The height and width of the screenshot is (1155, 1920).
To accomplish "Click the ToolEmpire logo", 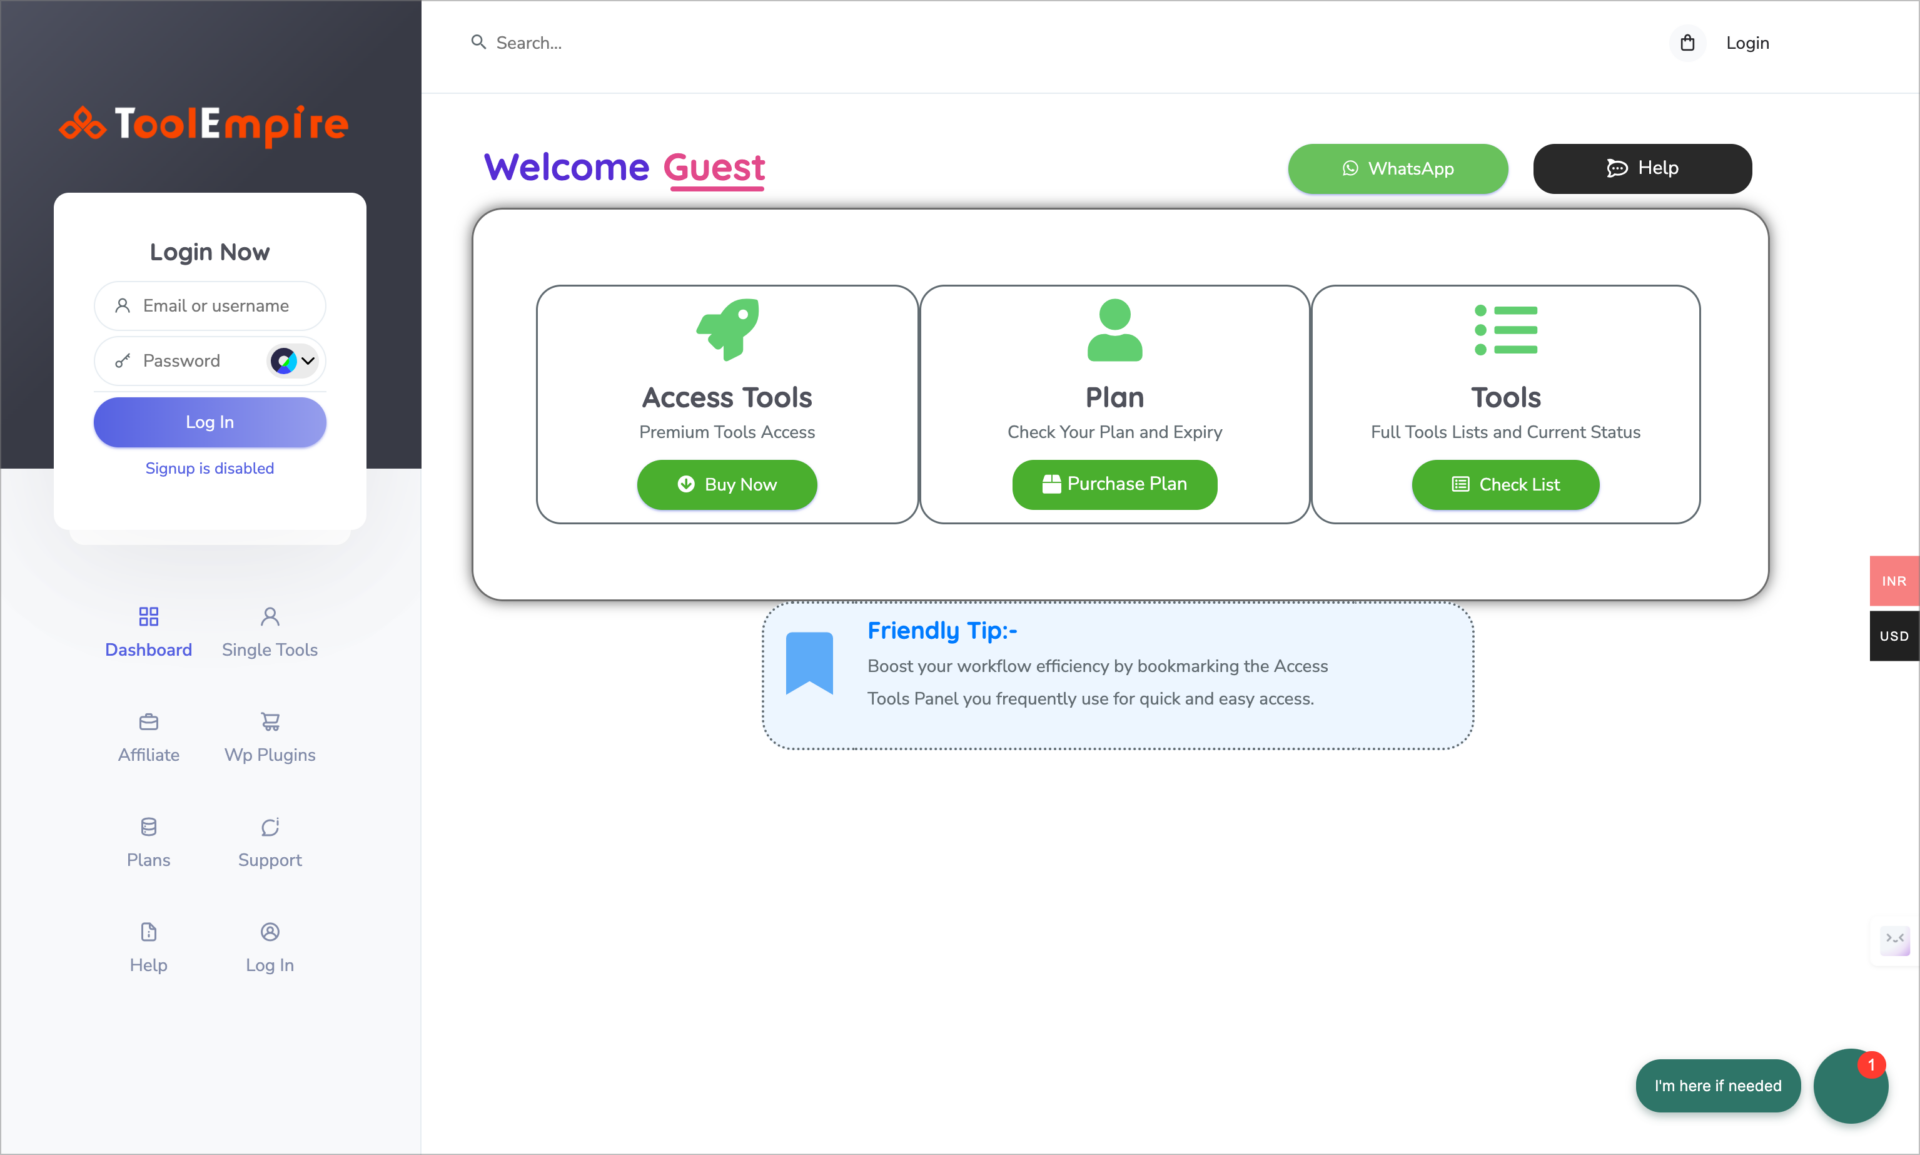I will point(204,125).
